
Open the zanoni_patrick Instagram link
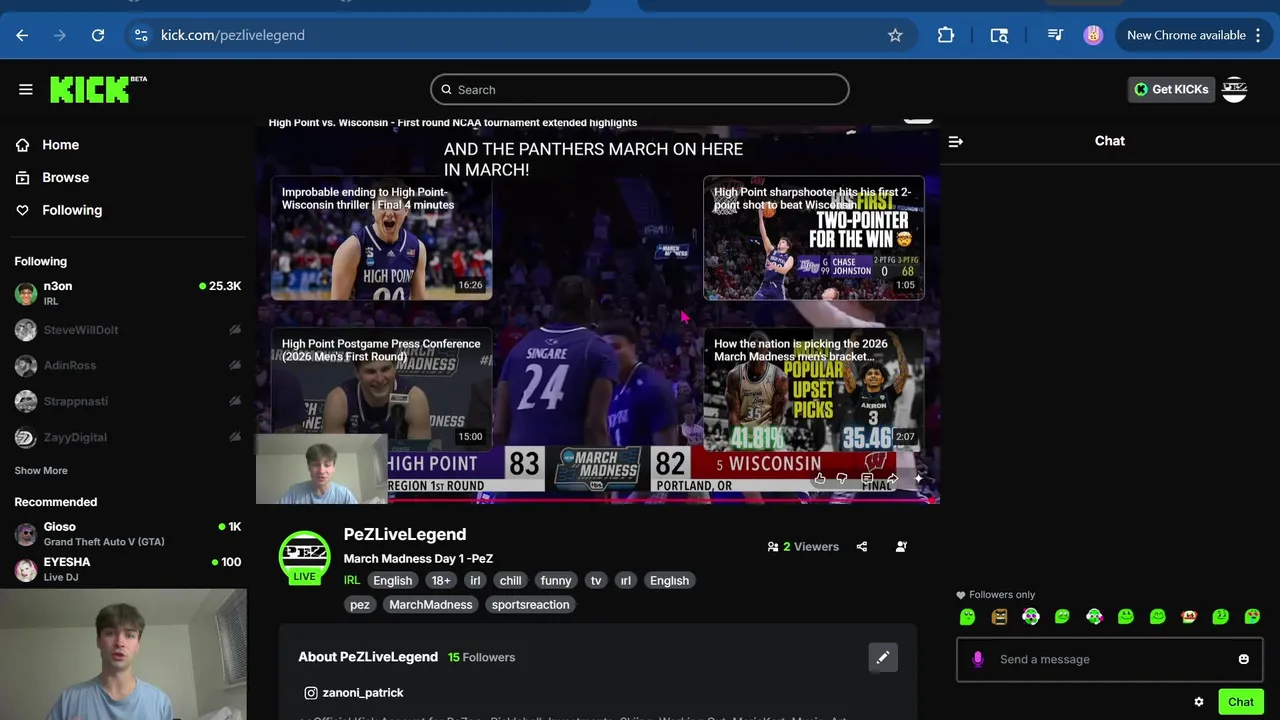[354, 692]
